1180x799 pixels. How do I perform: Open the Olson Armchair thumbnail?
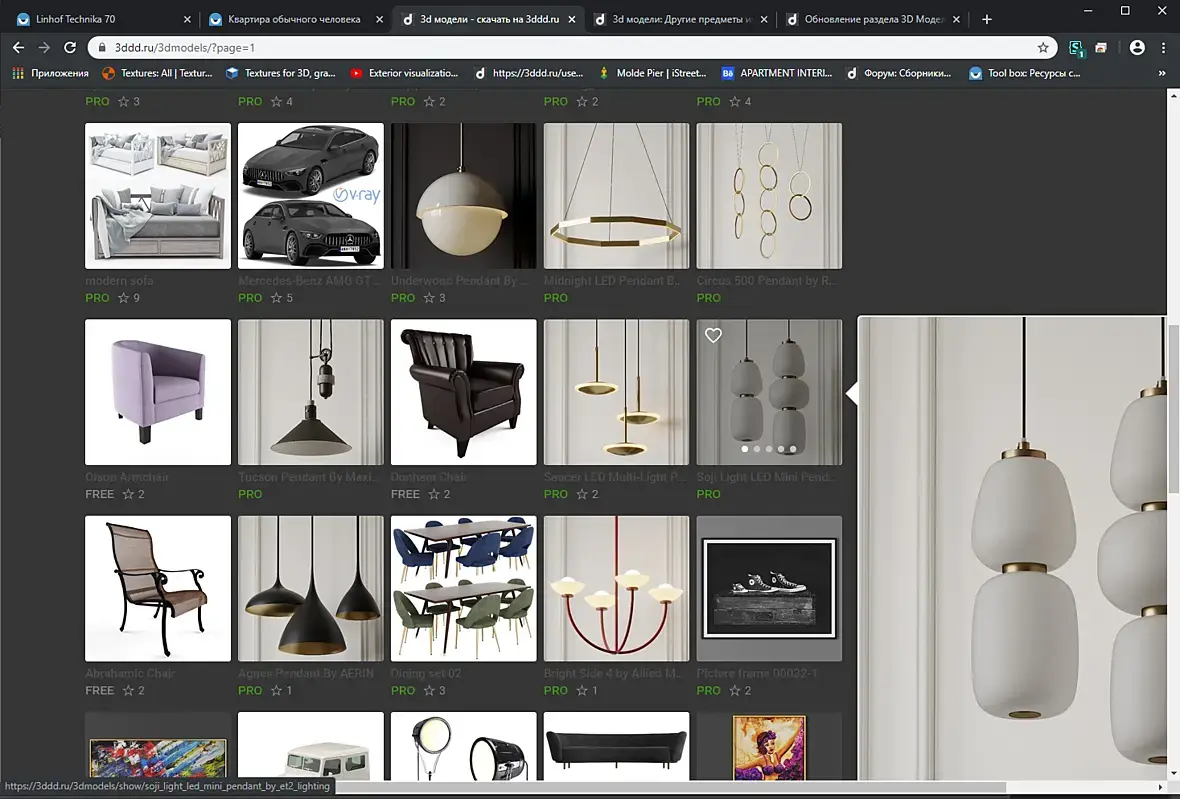158,392
